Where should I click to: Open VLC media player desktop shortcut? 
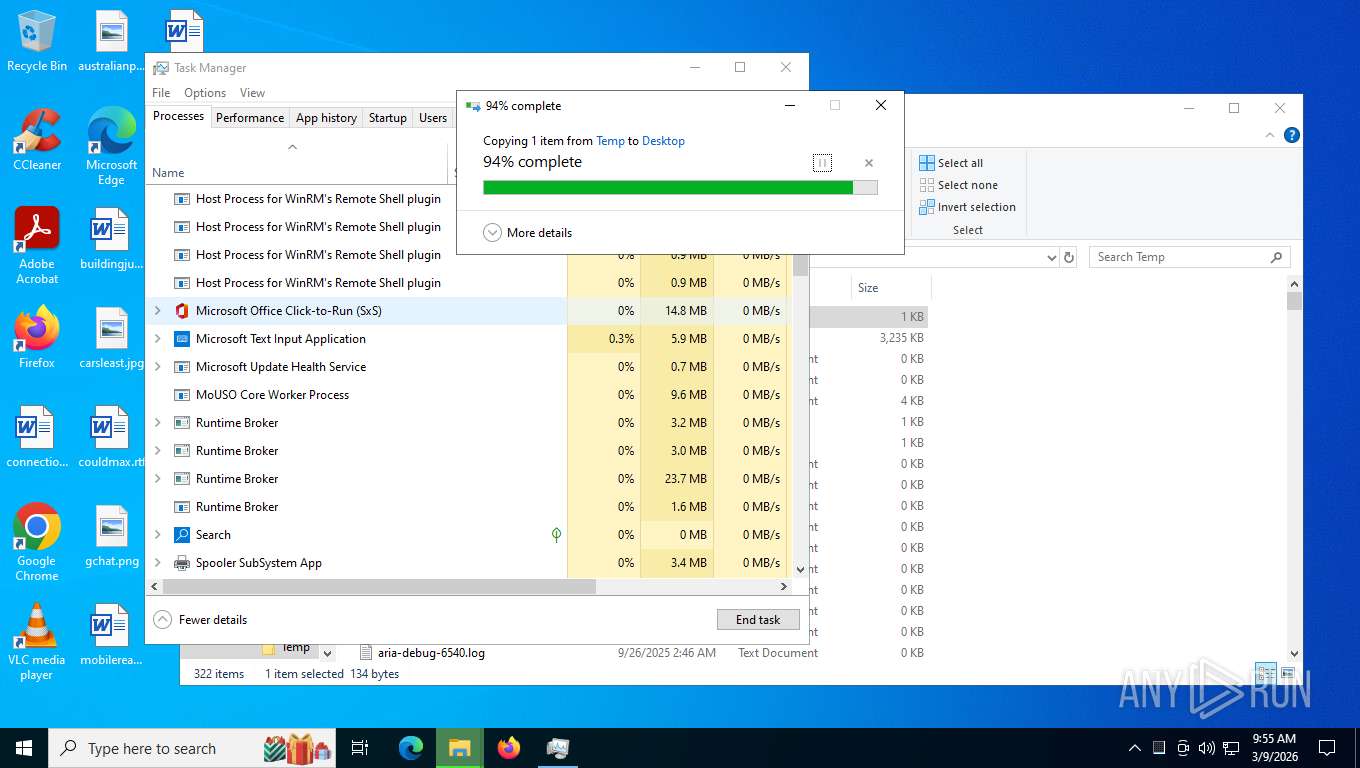point(37,642)
